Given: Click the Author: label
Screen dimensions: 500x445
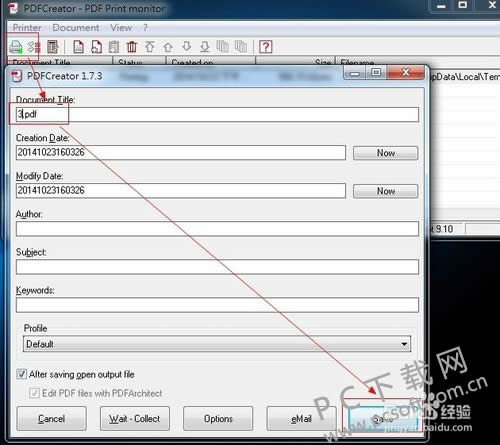Looking at the screenshot, I should point(29,214).
